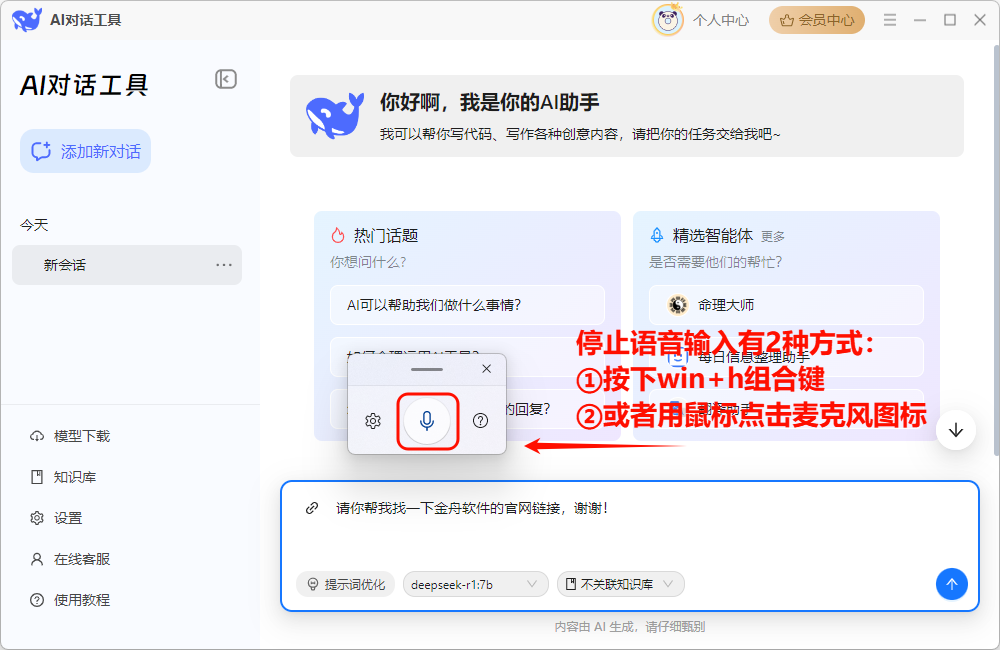Open voice typing settings gear
The width and height of the screenshot is (1000, 650).
(x=373, y=421)
